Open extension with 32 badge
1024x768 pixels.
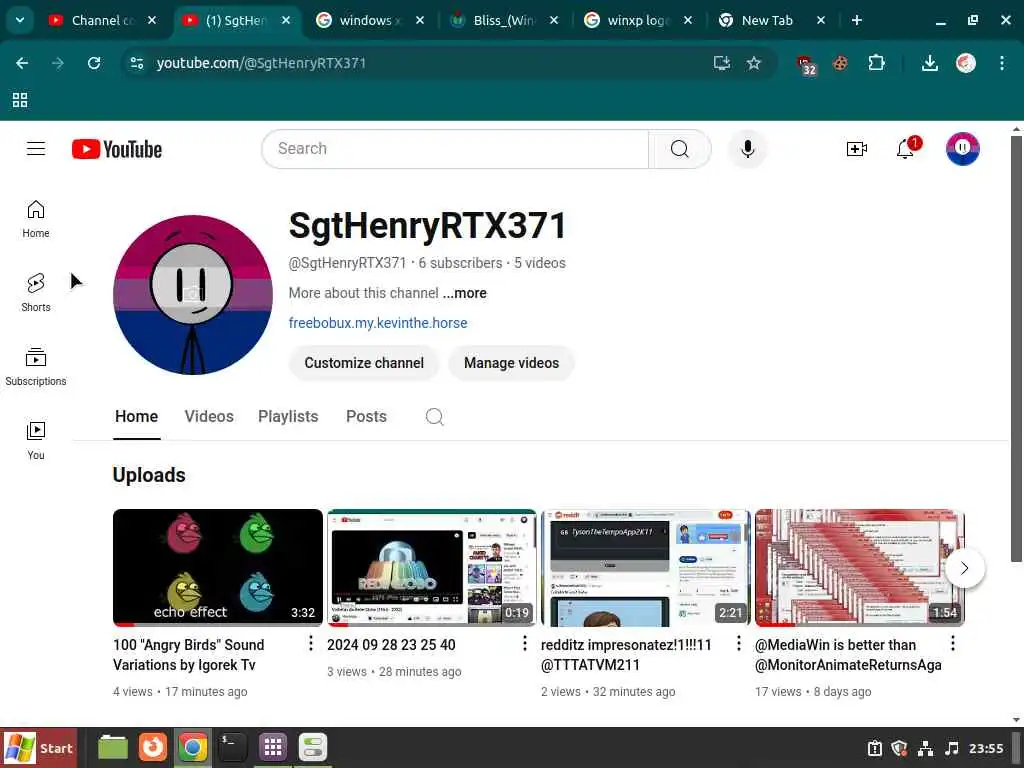[807, 64]
